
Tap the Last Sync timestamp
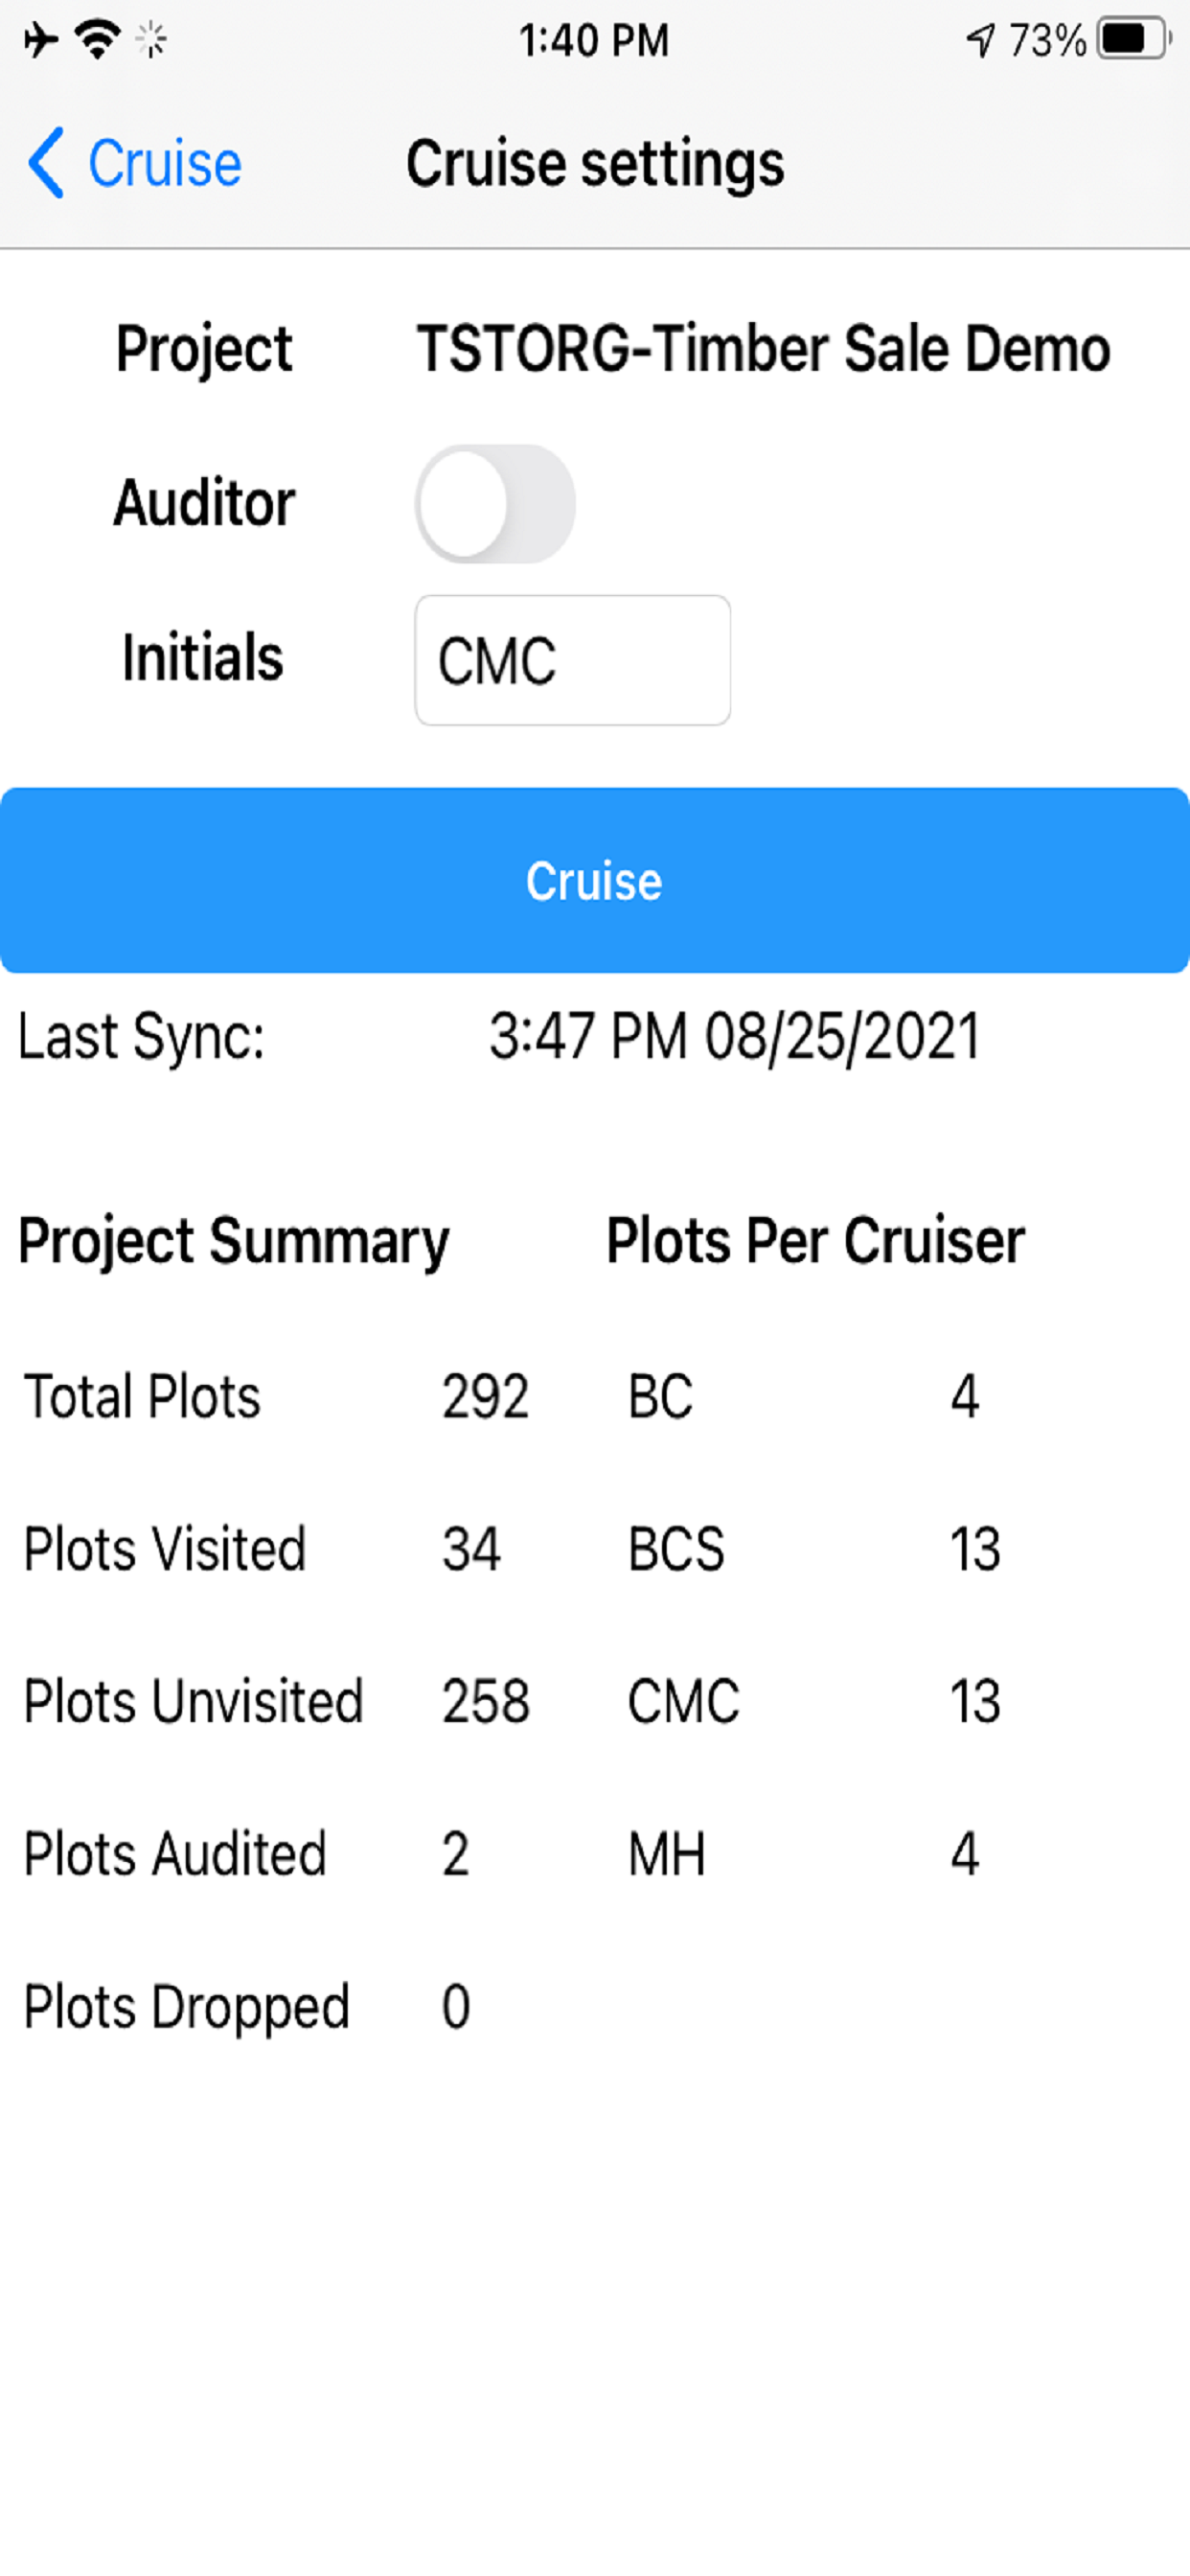pos(735,1036)
